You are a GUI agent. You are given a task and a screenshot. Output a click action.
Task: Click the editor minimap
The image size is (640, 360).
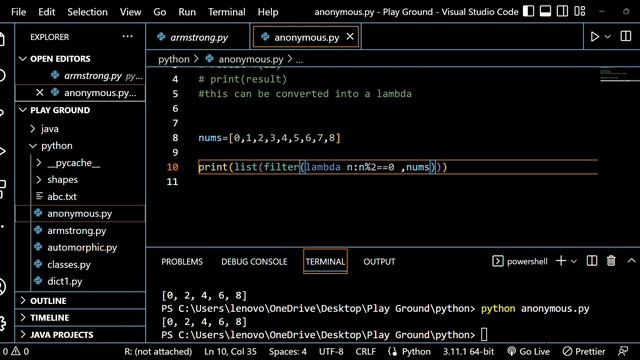619,74
